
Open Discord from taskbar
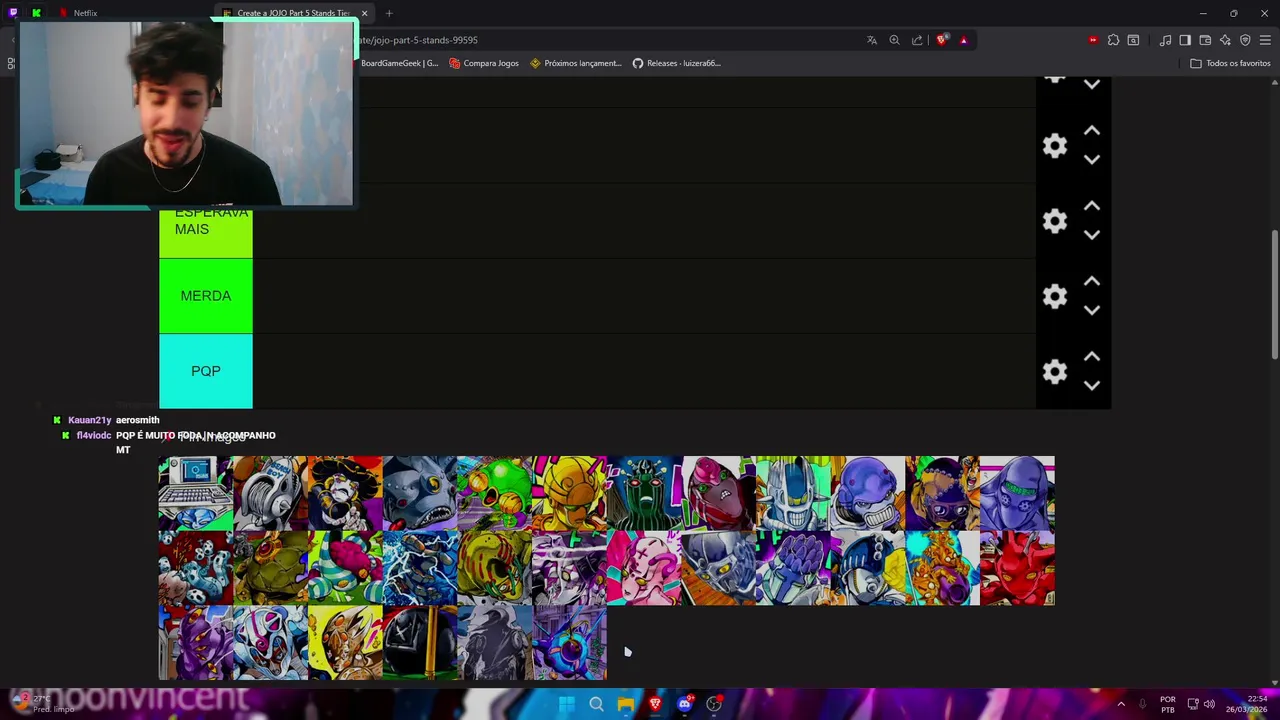click(684, 704)
